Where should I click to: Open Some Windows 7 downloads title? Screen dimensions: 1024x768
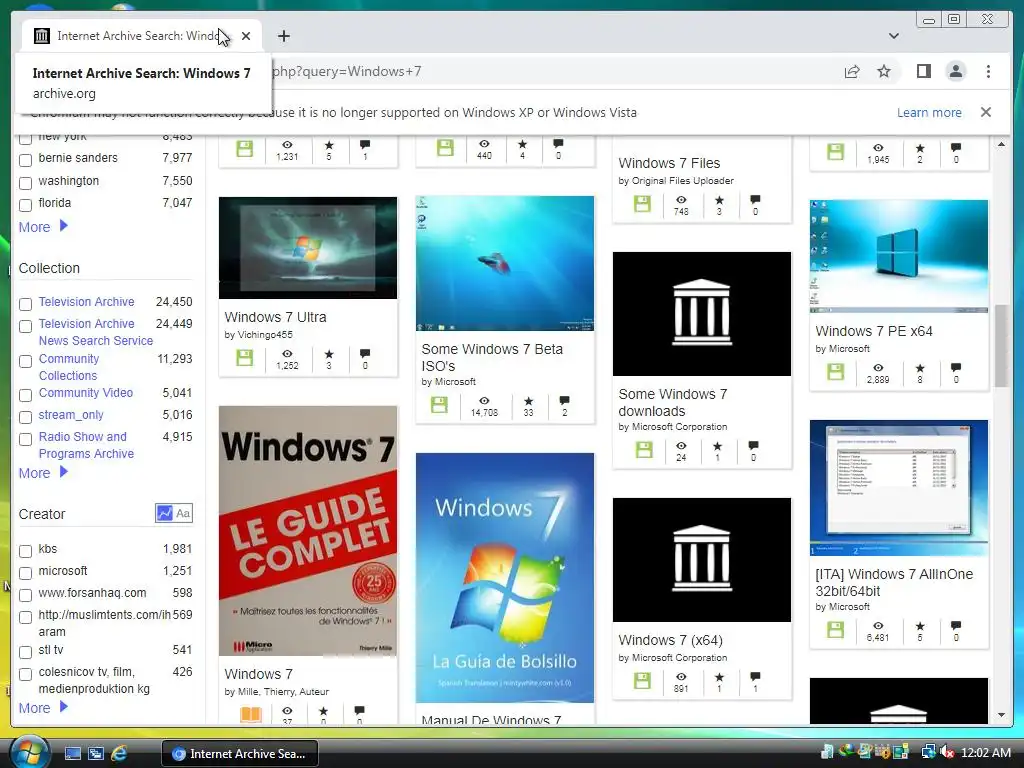click(x=673, y=402)
